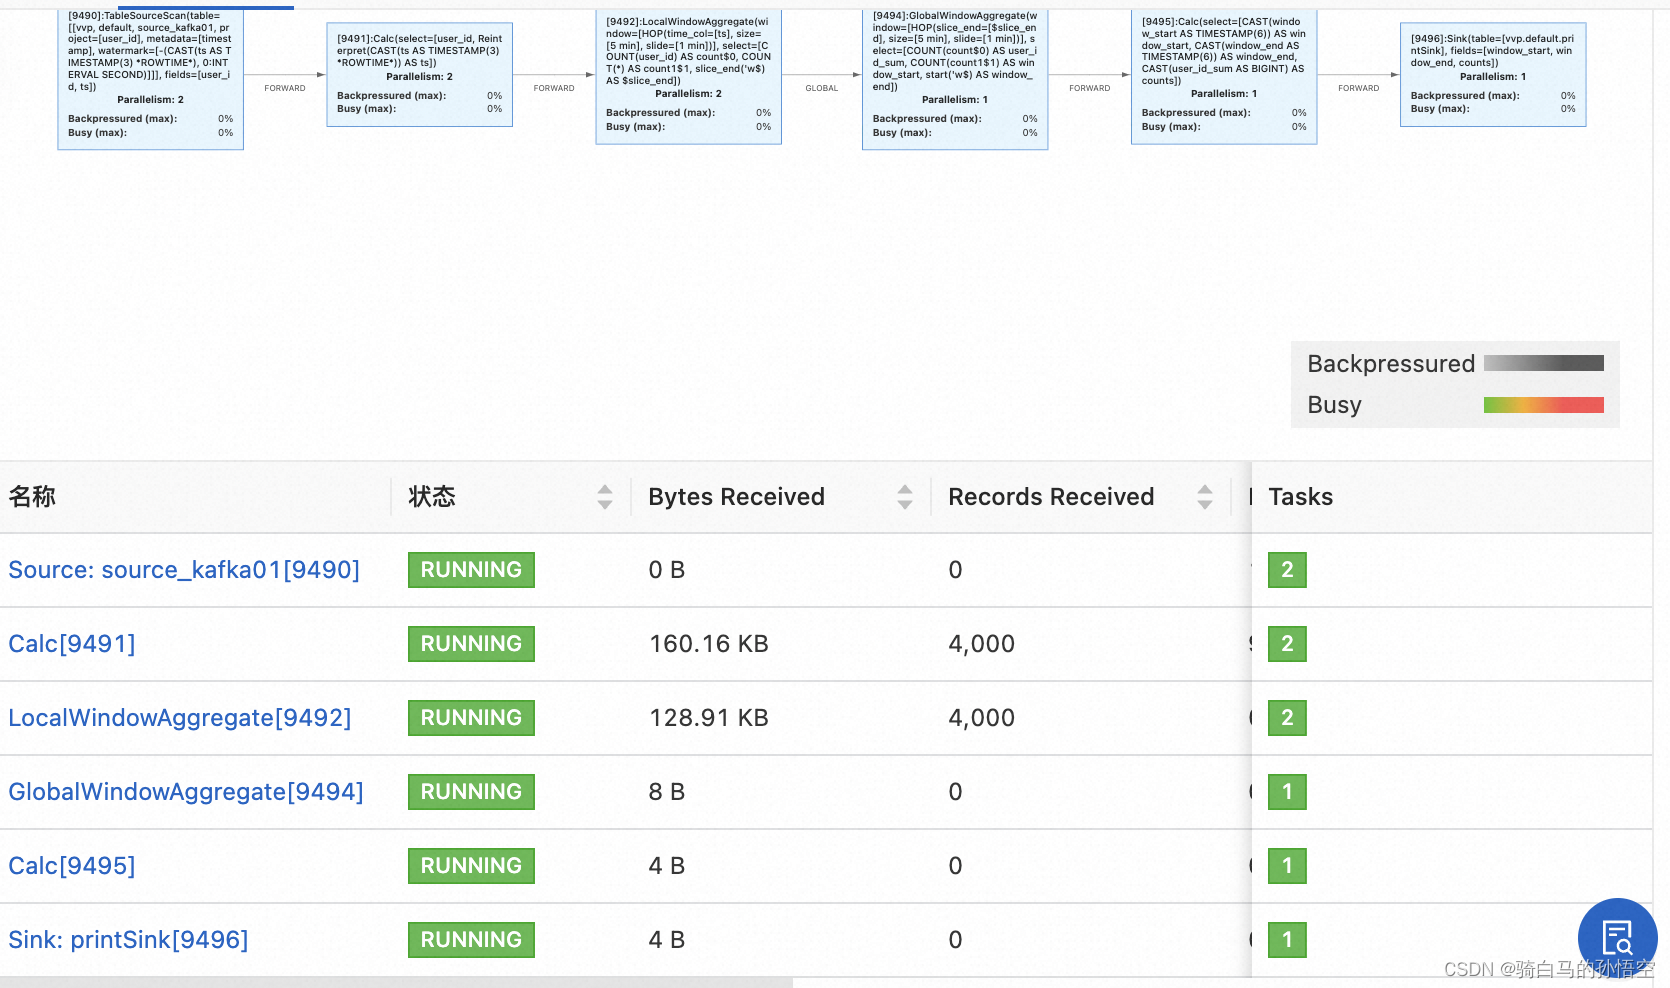This screenshot has width=1670, height=988.
Task: Click the 160.16 KB bytes cell
Action: pyautogui.click(x=709, y=644)
